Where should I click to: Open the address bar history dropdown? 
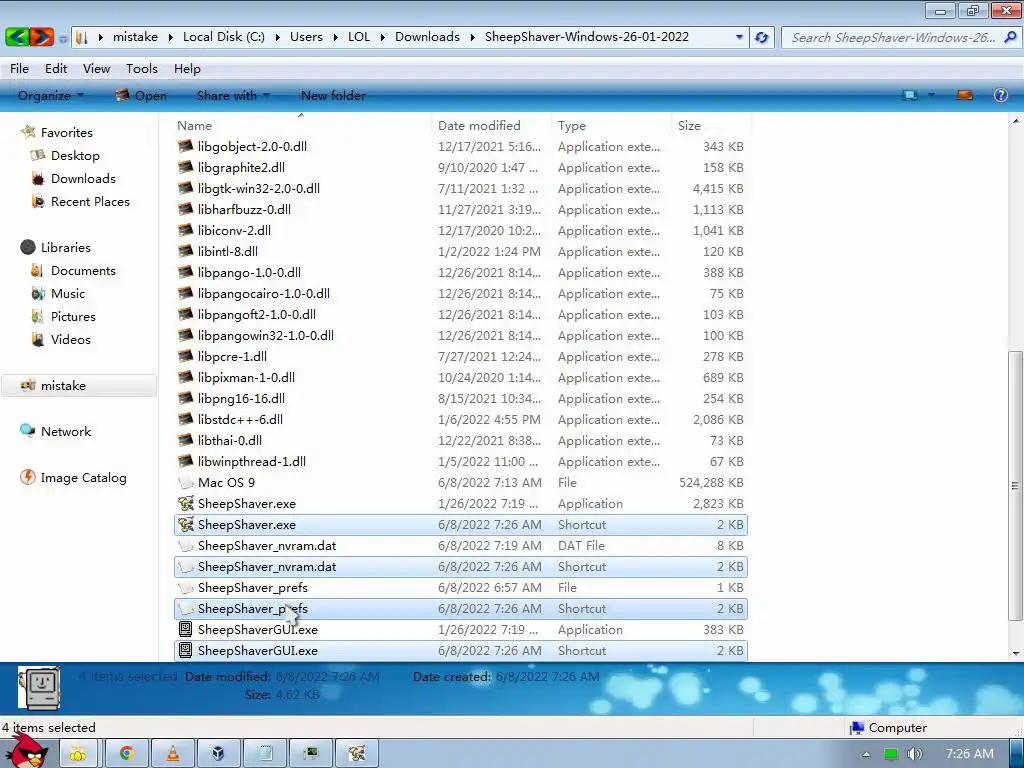739,37
